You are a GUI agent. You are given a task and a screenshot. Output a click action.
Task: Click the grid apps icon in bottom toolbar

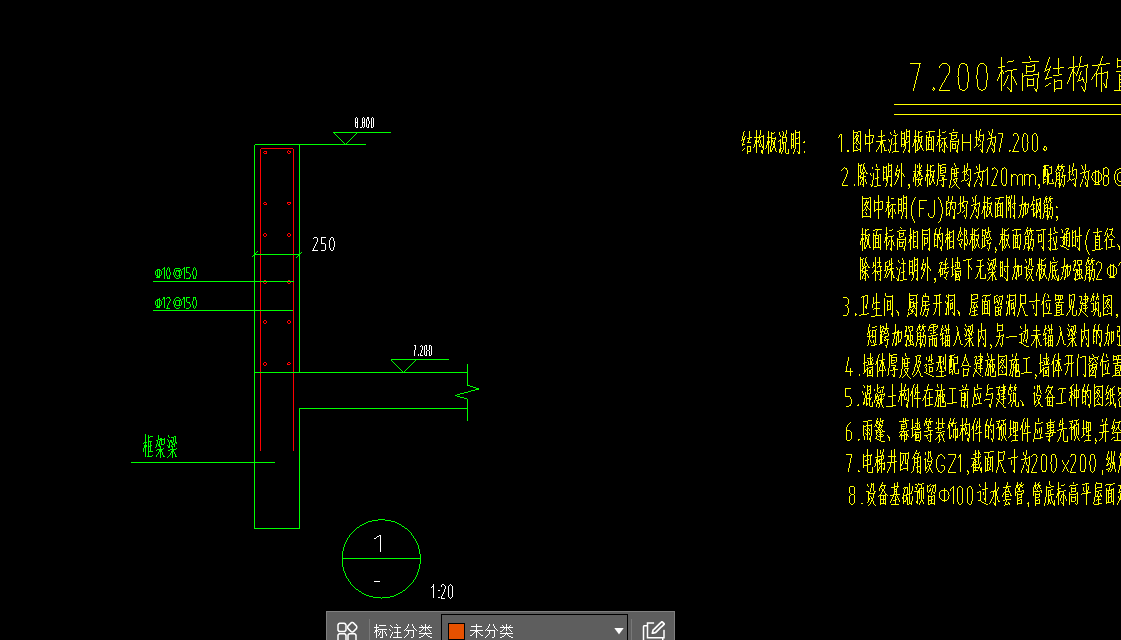(347, 630)
